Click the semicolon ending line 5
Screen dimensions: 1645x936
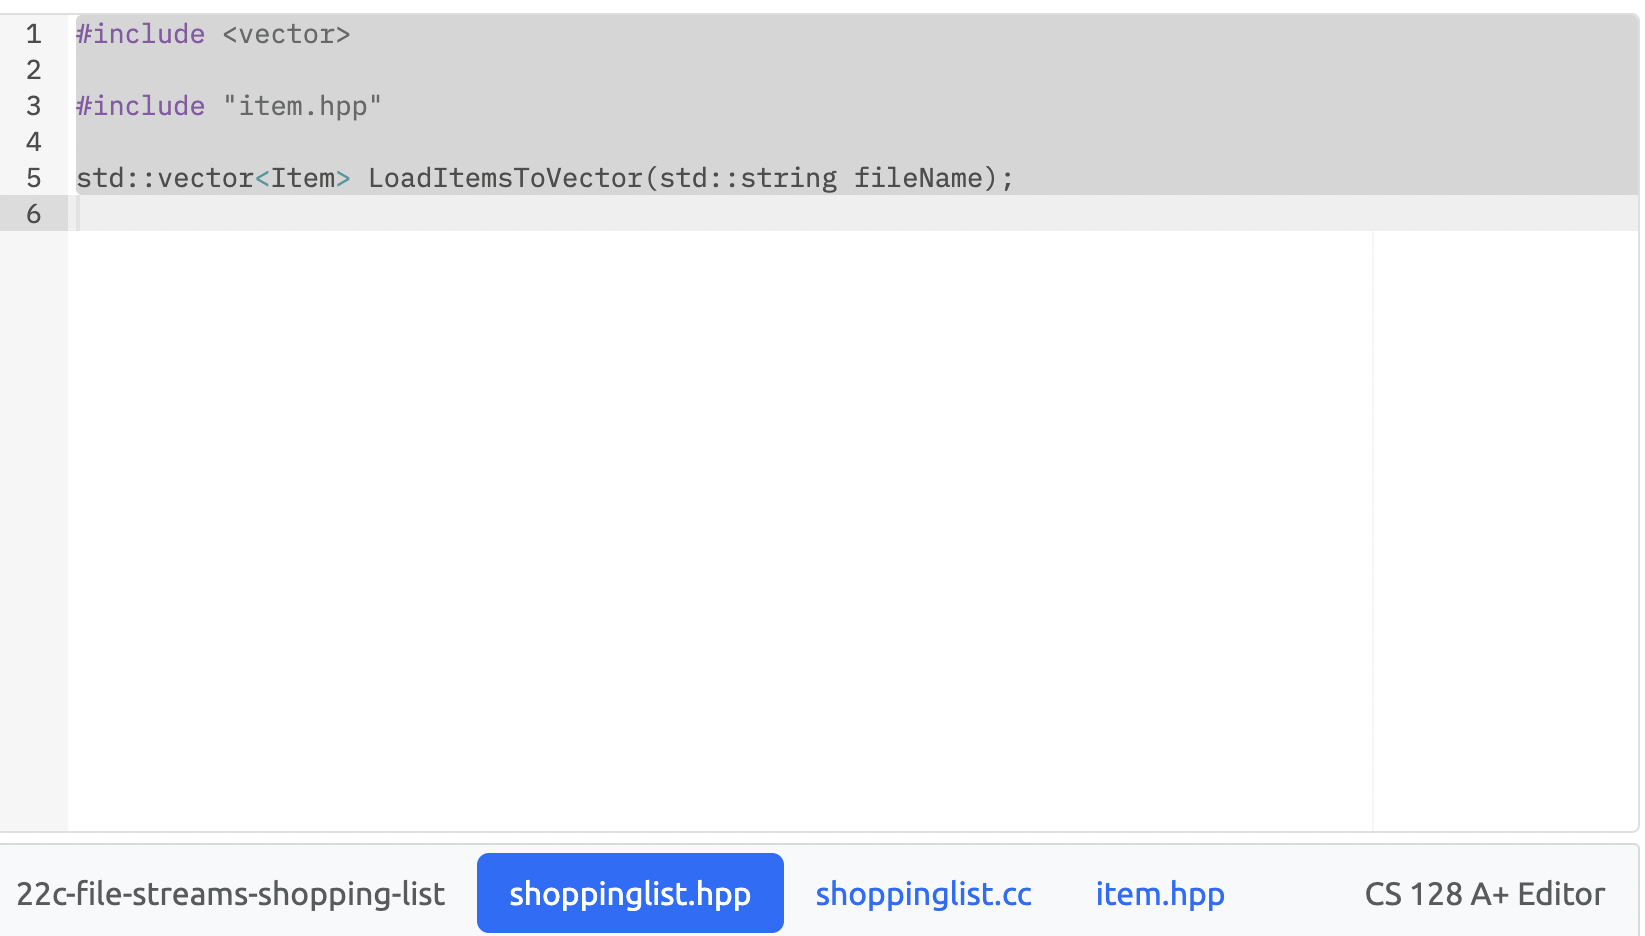tap(1008, 178)
